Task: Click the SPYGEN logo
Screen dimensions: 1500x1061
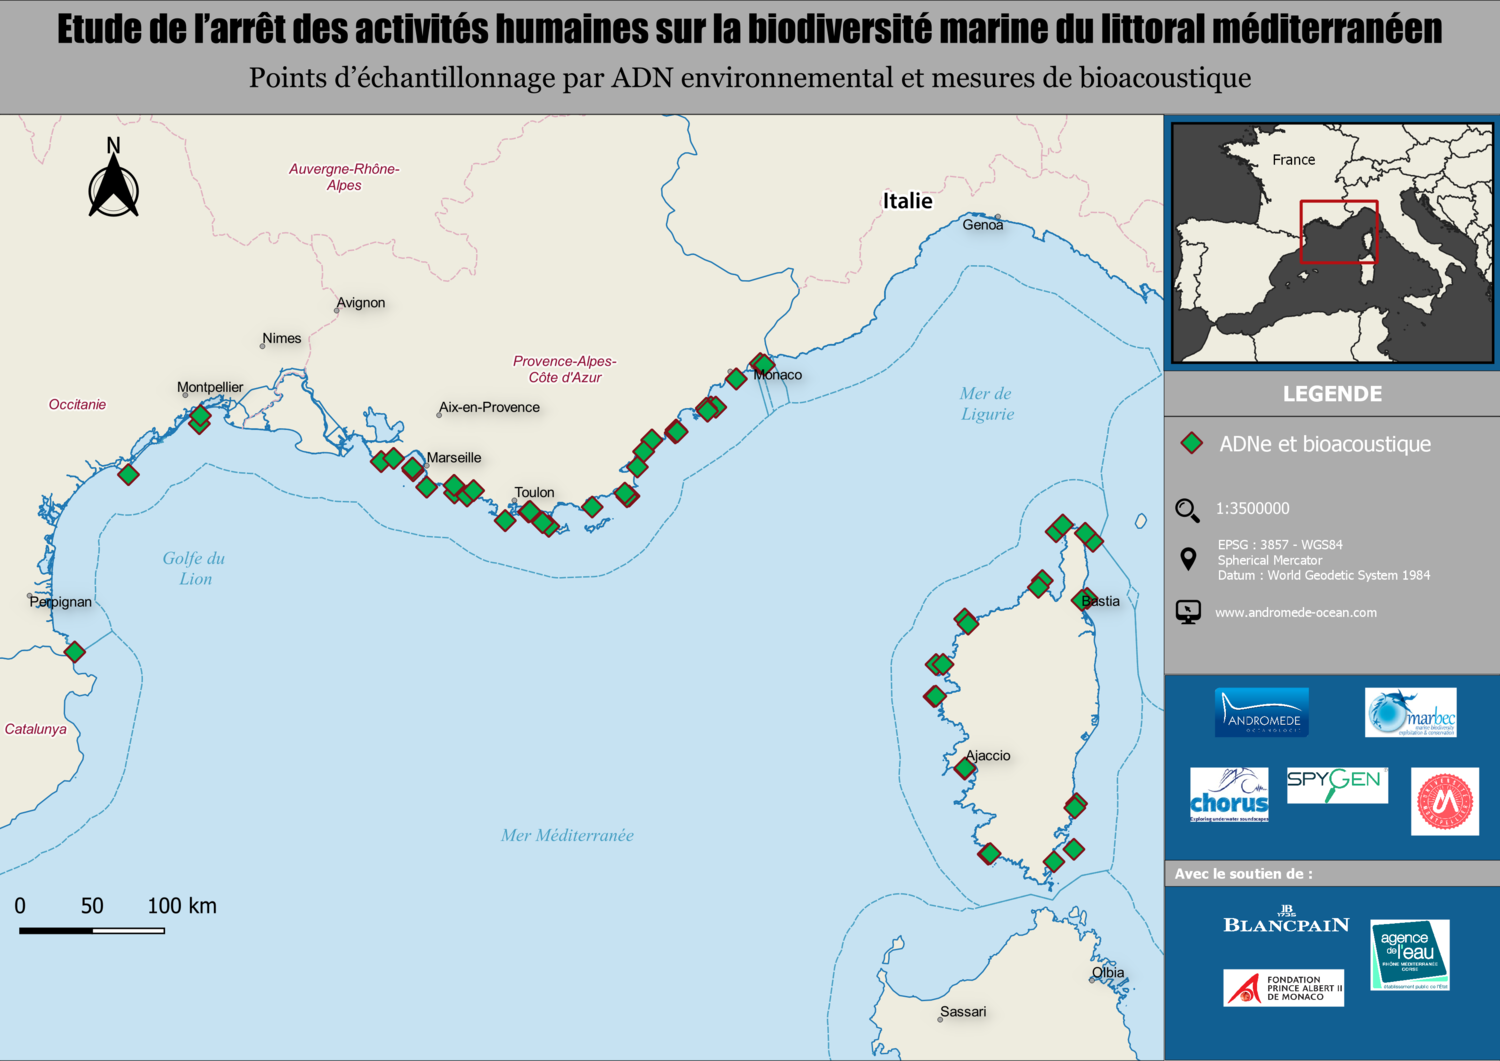Action: (1337, 786)
